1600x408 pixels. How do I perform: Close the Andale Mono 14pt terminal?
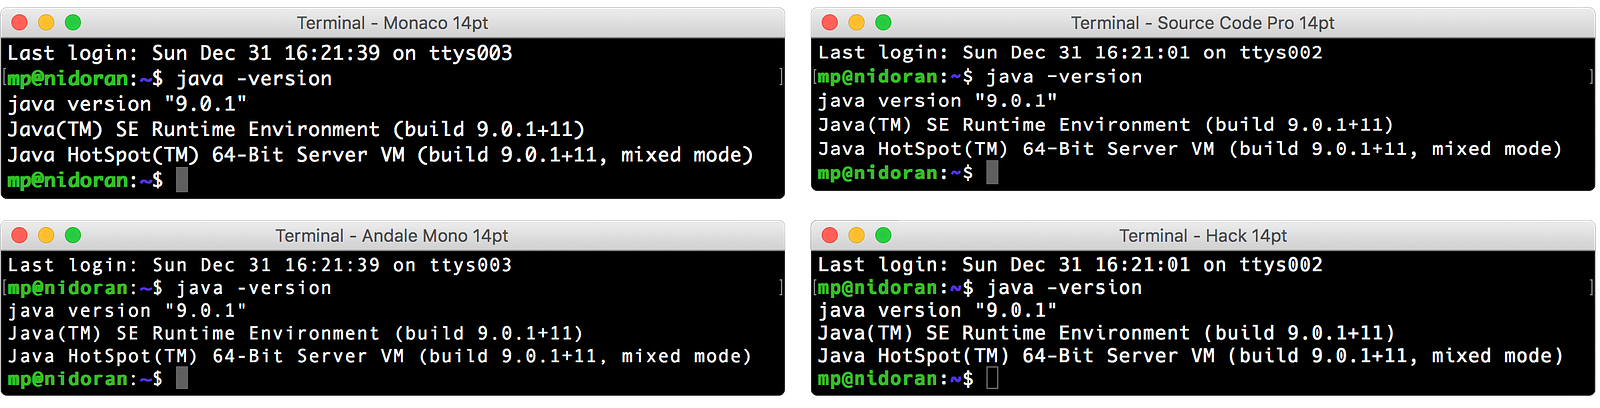coord(19,235)
